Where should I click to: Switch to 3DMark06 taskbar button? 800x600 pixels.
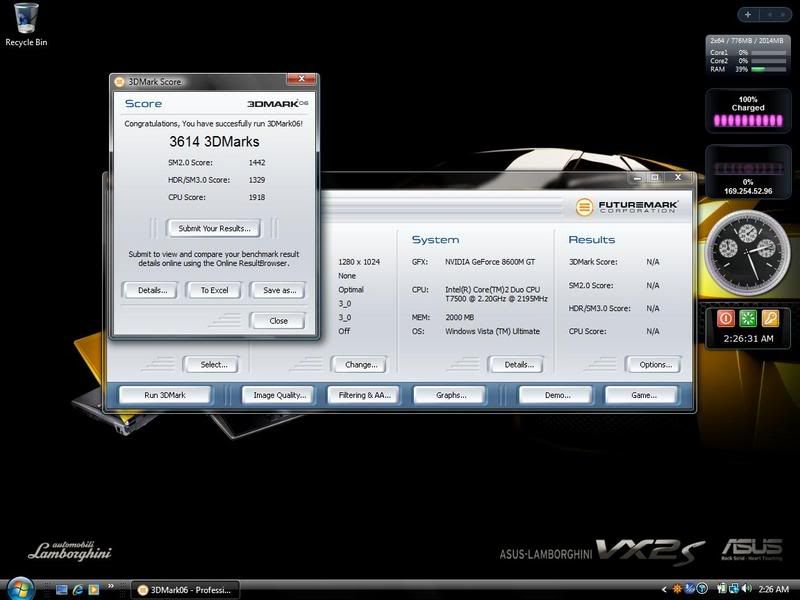pos(186,590)
